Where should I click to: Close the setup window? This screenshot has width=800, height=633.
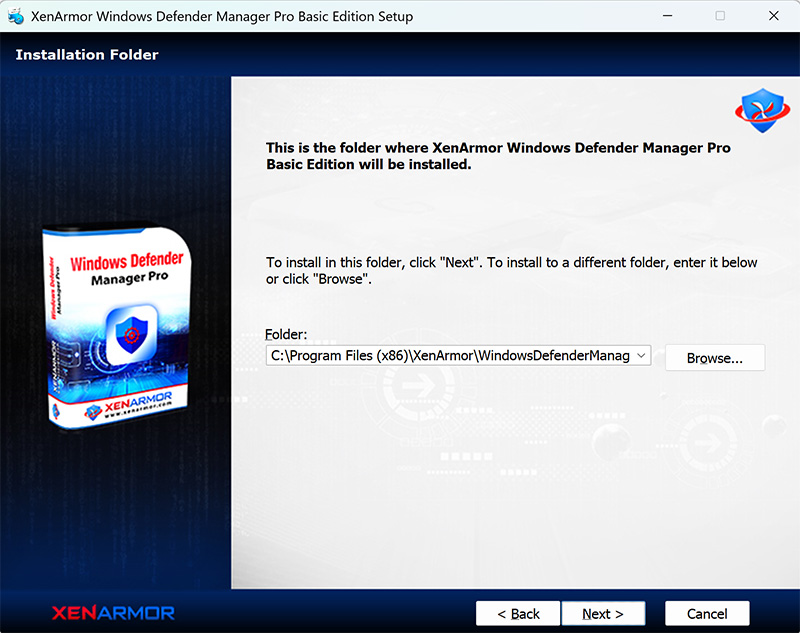click(x=773, y=16)
